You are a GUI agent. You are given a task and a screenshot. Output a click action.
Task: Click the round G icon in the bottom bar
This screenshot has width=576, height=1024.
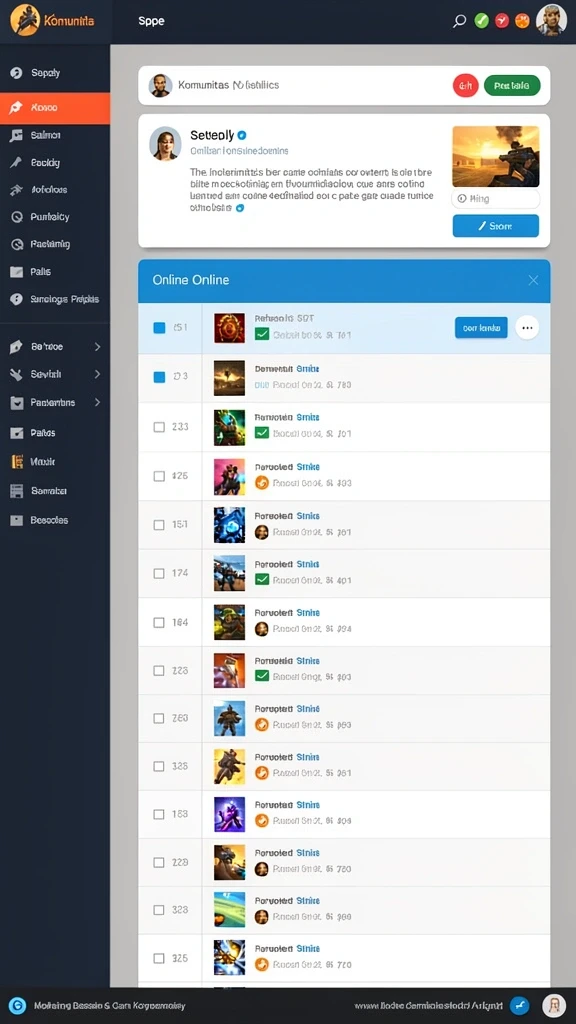[x=18, y=1005]
